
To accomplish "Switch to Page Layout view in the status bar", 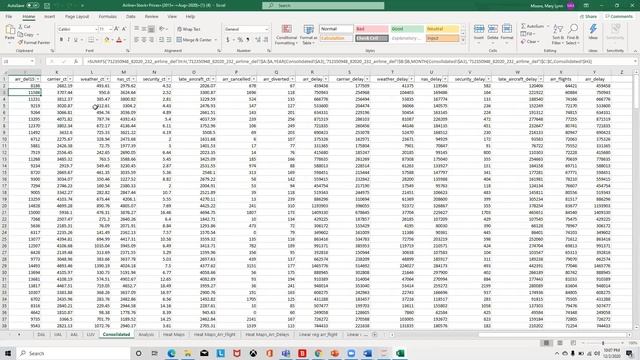I will click(x=560, y=343).
